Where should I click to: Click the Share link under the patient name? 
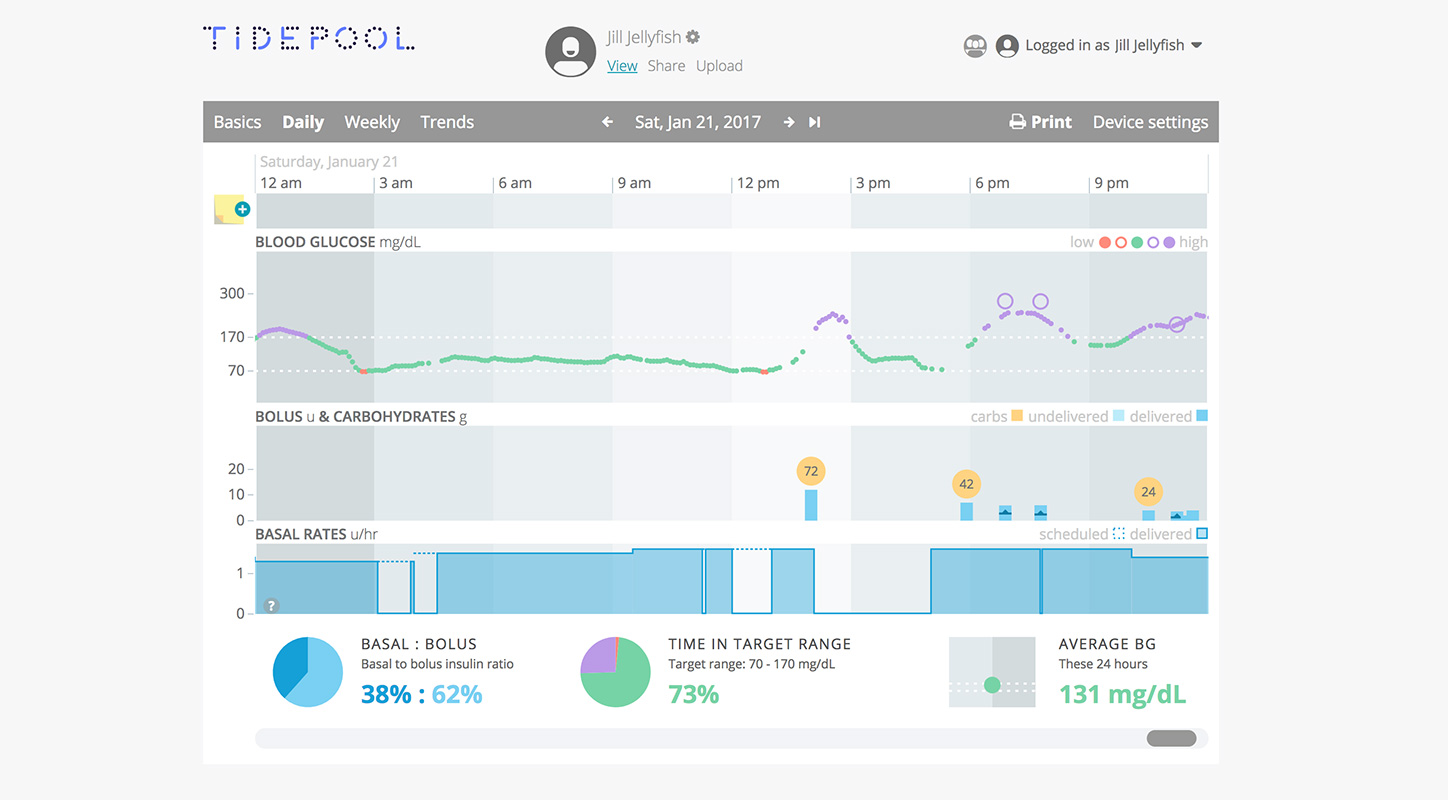pyautogui.click(x=665, y=65)
